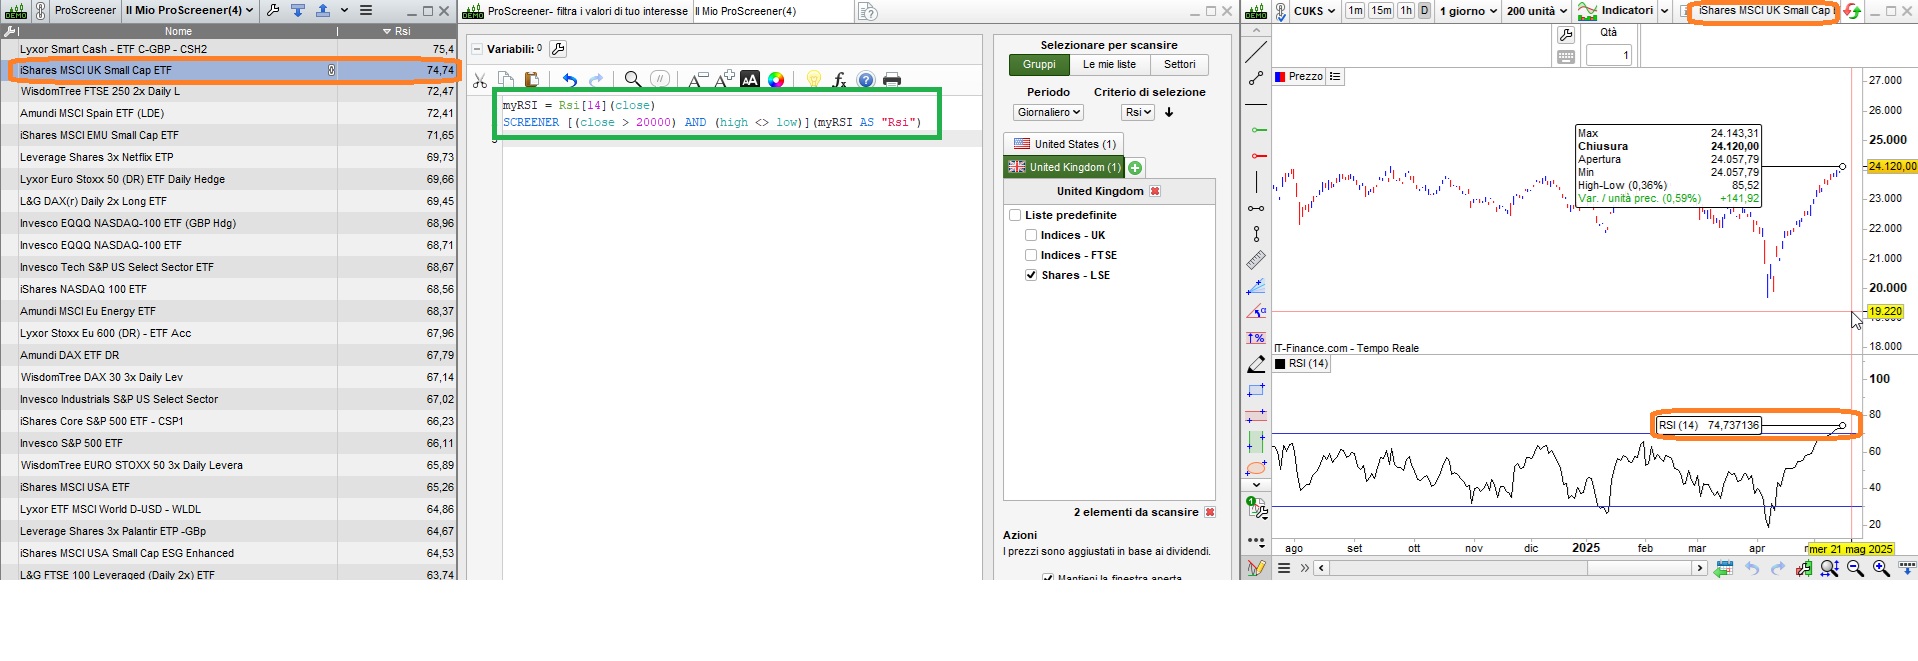Expand more drawing tools chevron
The image size is (1918, 661).
coord(1256,486)
